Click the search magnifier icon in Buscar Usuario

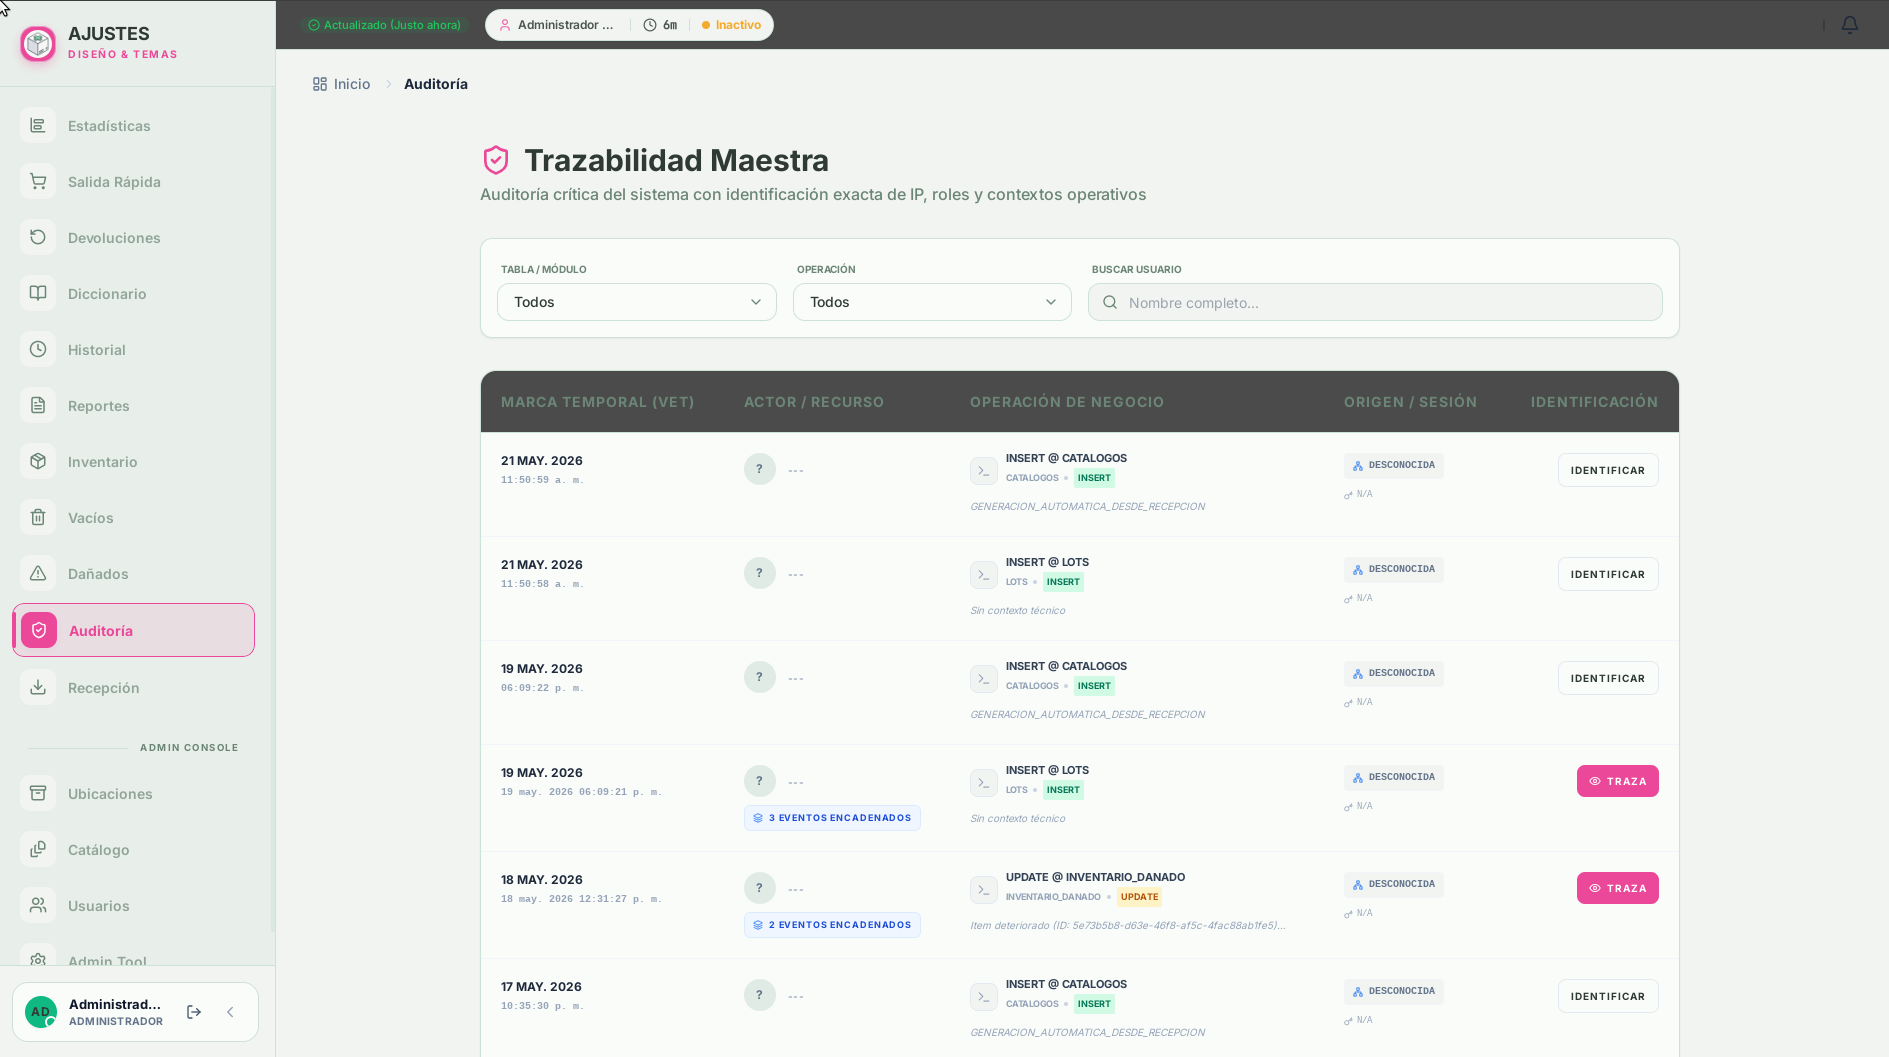click(1110, 302)
